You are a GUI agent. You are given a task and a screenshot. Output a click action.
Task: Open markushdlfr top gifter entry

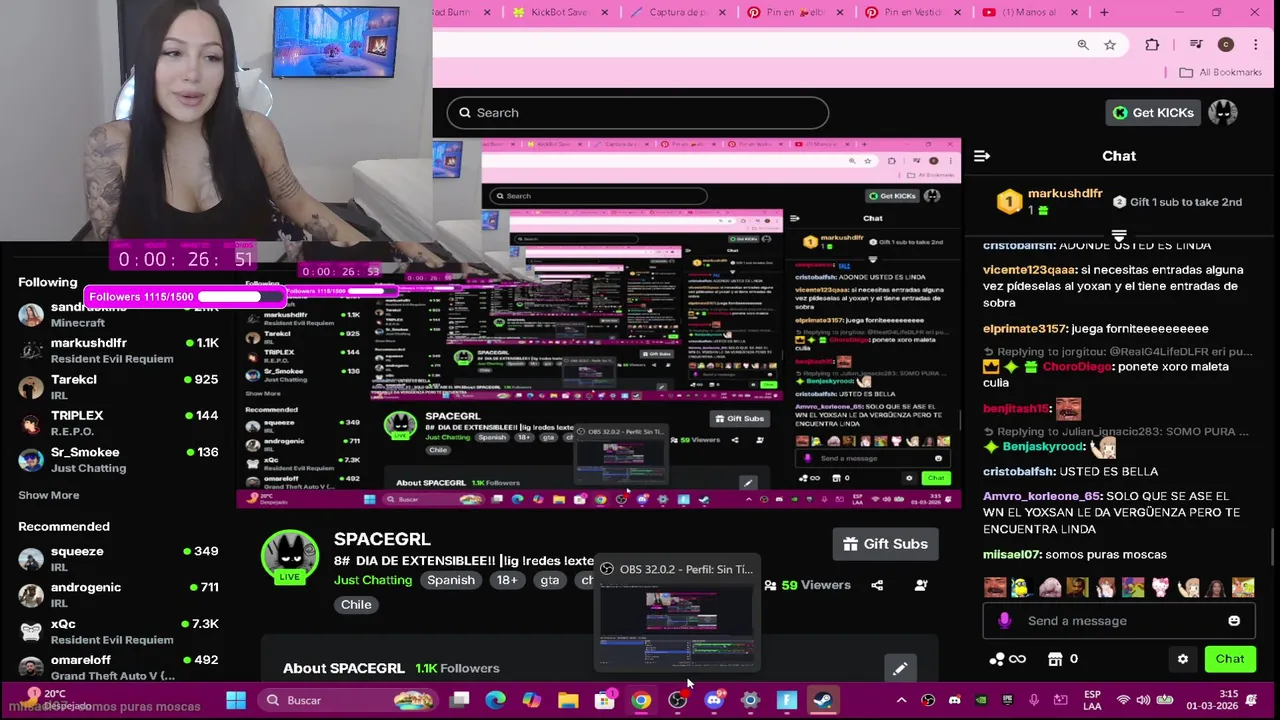[x=1051, y=201]
